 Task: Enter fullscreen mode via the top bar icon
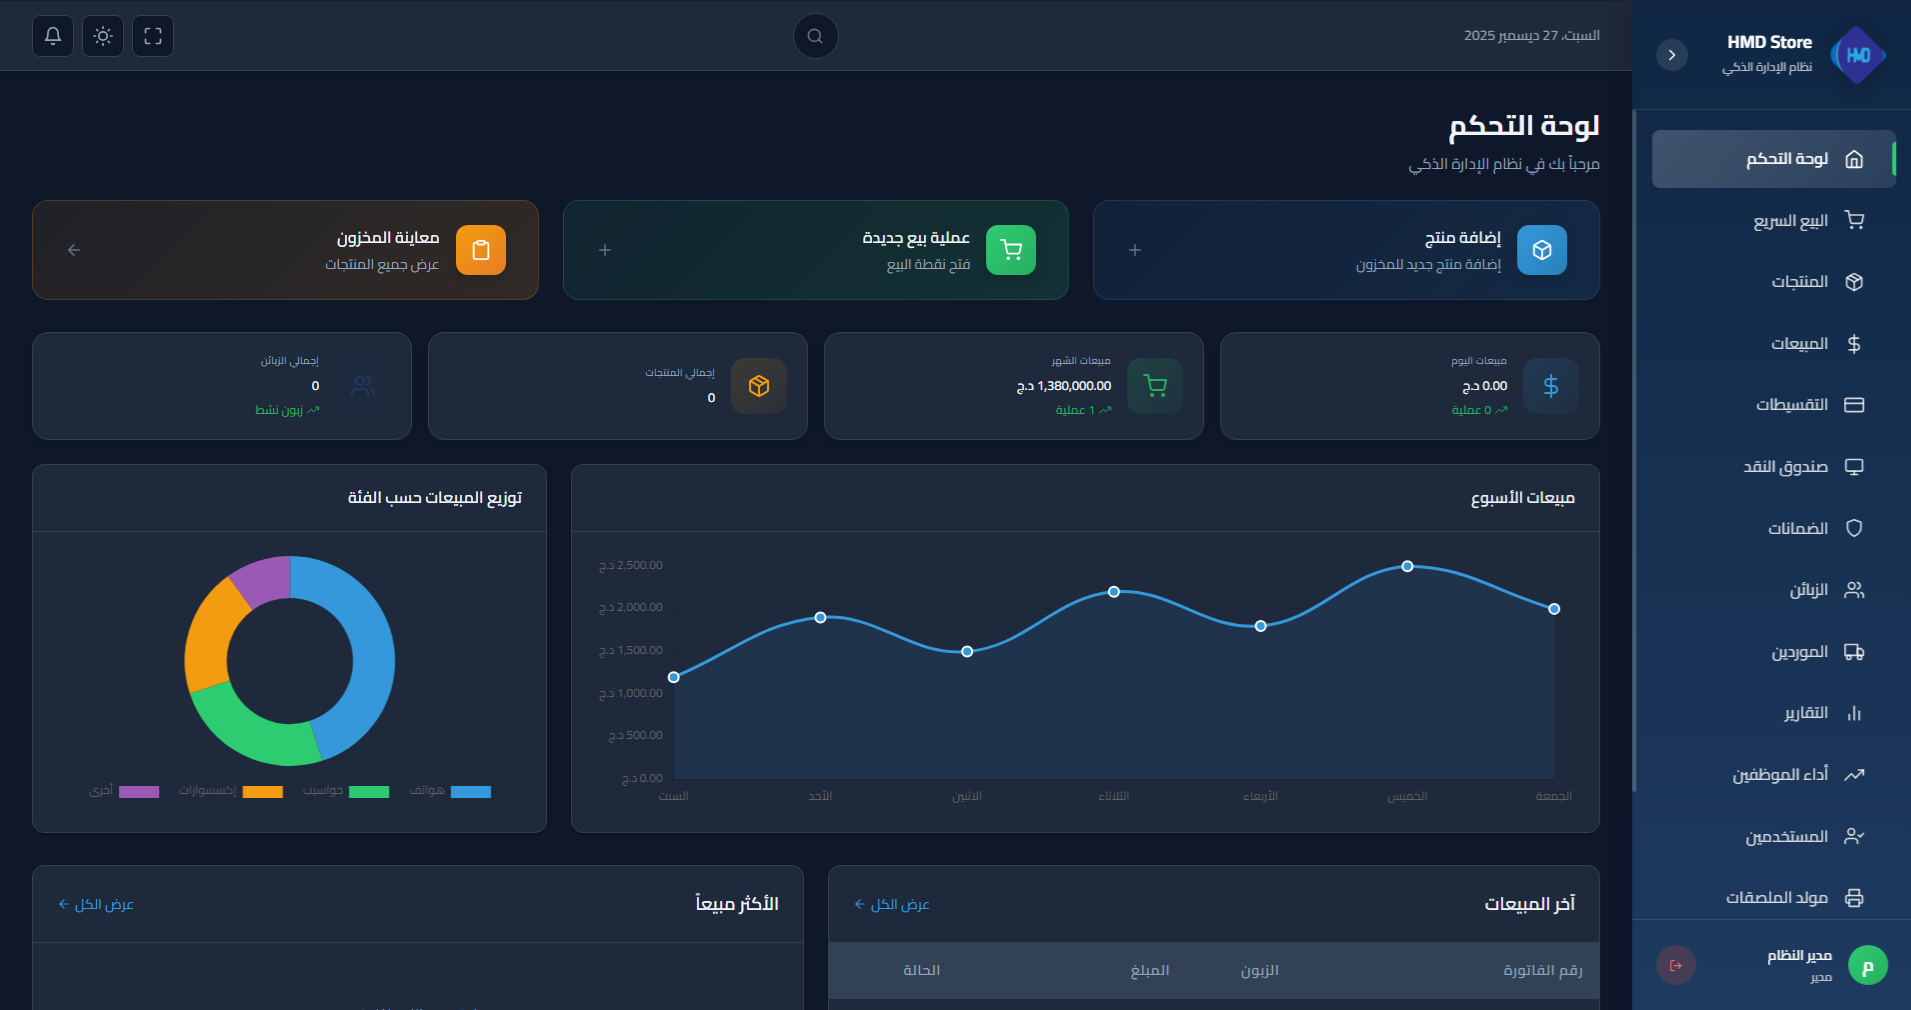153,36
